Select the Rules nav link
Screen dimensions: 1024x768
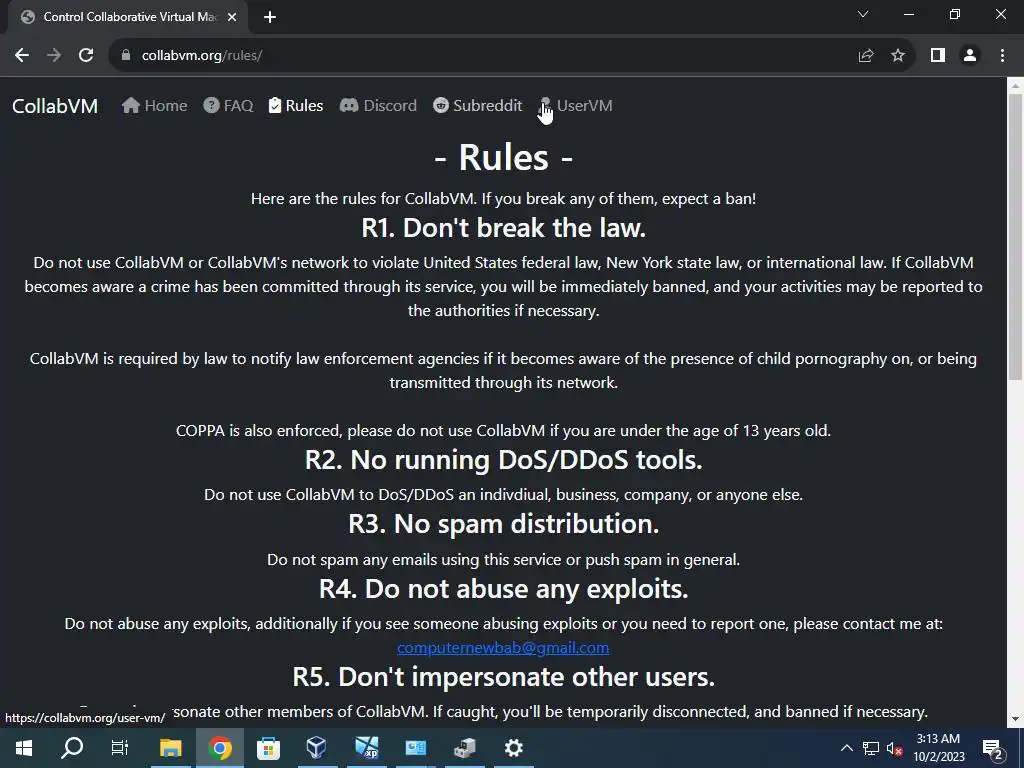click(x=296, y=106)
